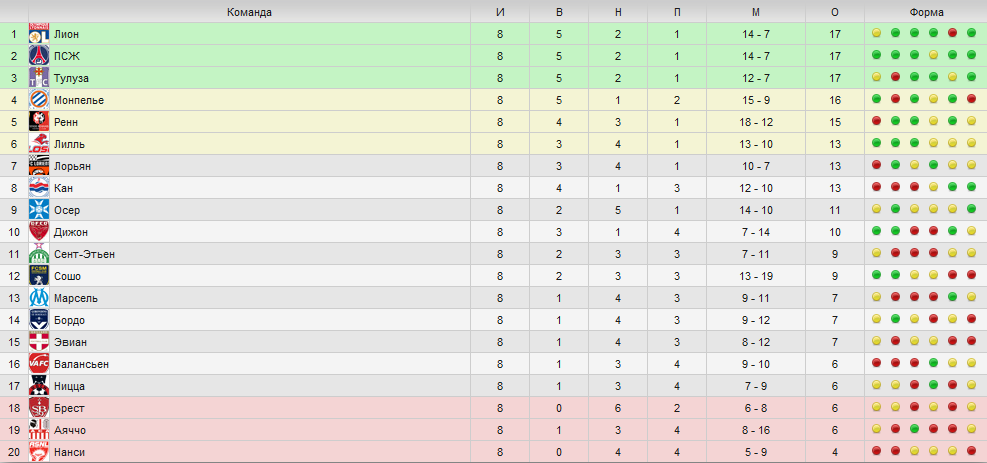Image resolution: width=987 pixels, height=463 pixels.
Task: Open the Montpellier team logo
Action: pos(39,100)
